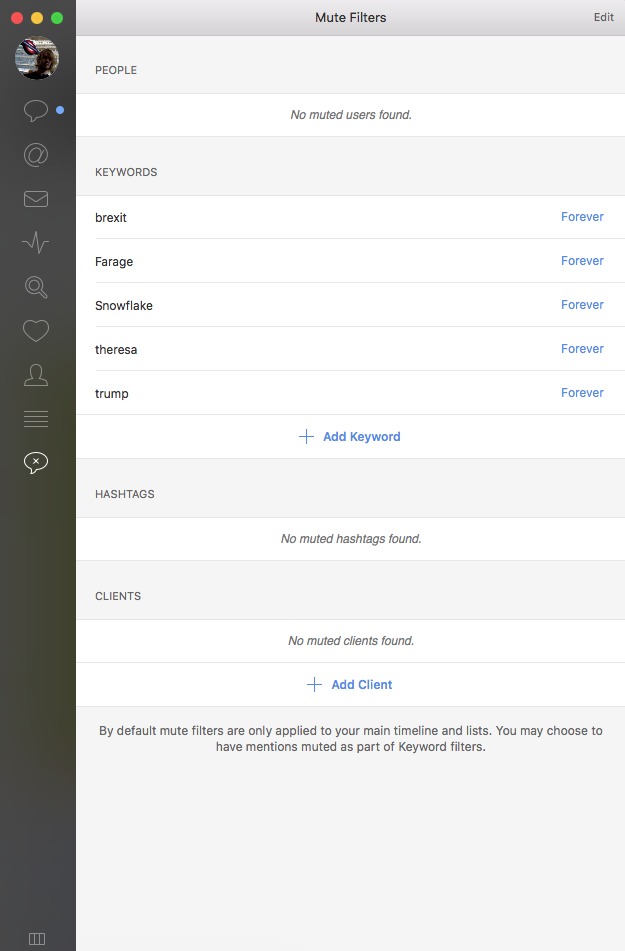Image resolution: width=625 pixels, height=951 pixels.
Task: Open Direct Messages envelope icon
Action: tap(36, 199)
